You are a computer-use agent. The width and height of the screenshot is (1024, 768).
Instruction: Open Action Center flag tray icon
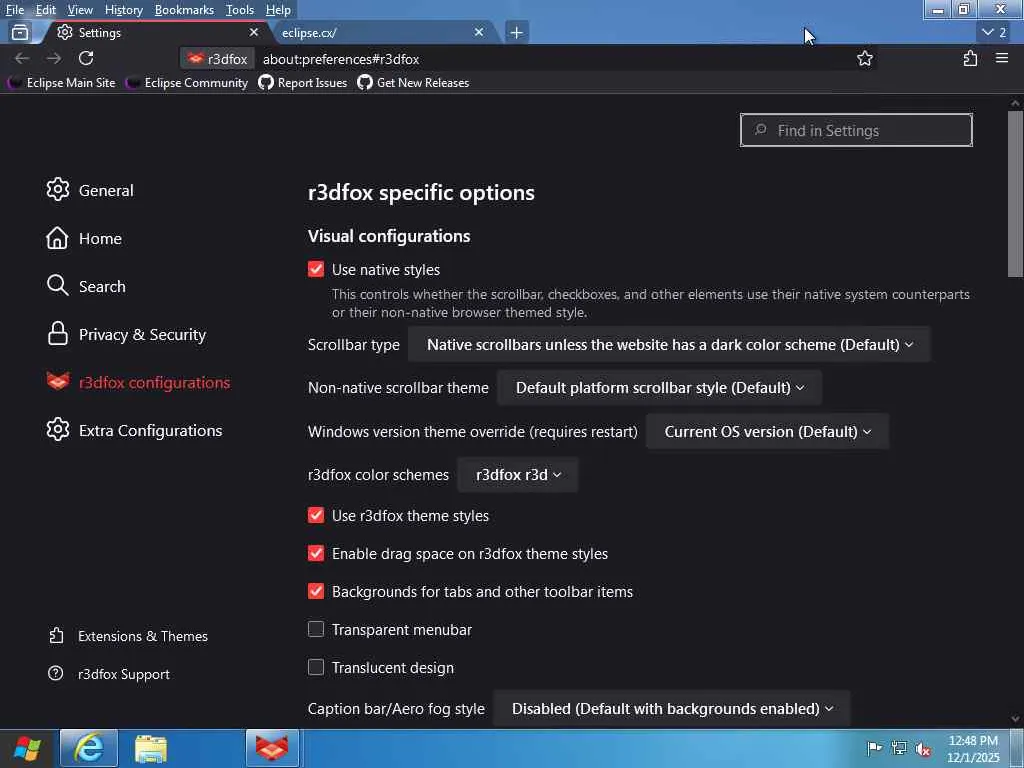coord(874,748)
